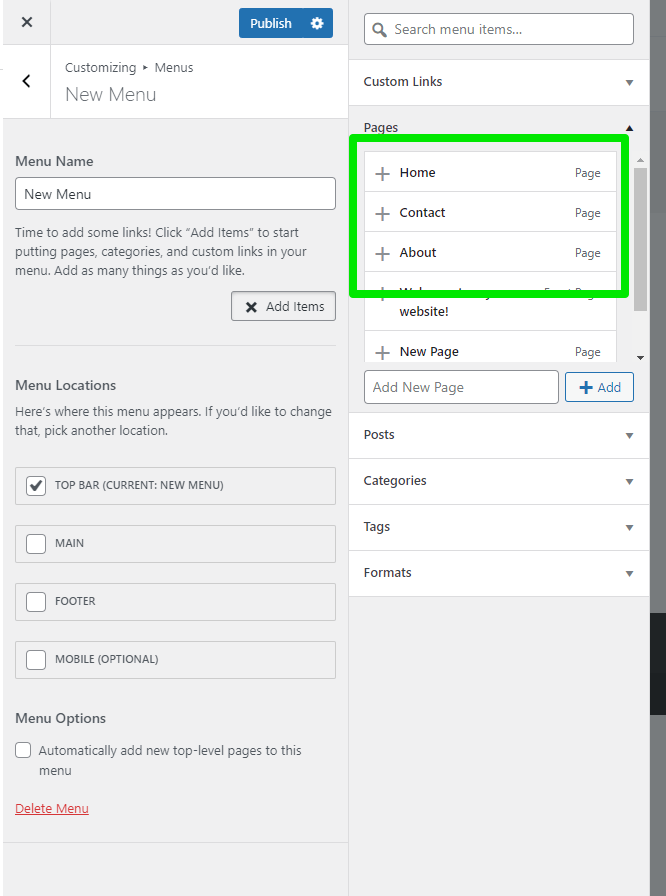Image resolution: width=666 pixels, height=896 pixels.
Task: Enable the Mobile (Optional) location checkbox
Action: pos(36,660)
